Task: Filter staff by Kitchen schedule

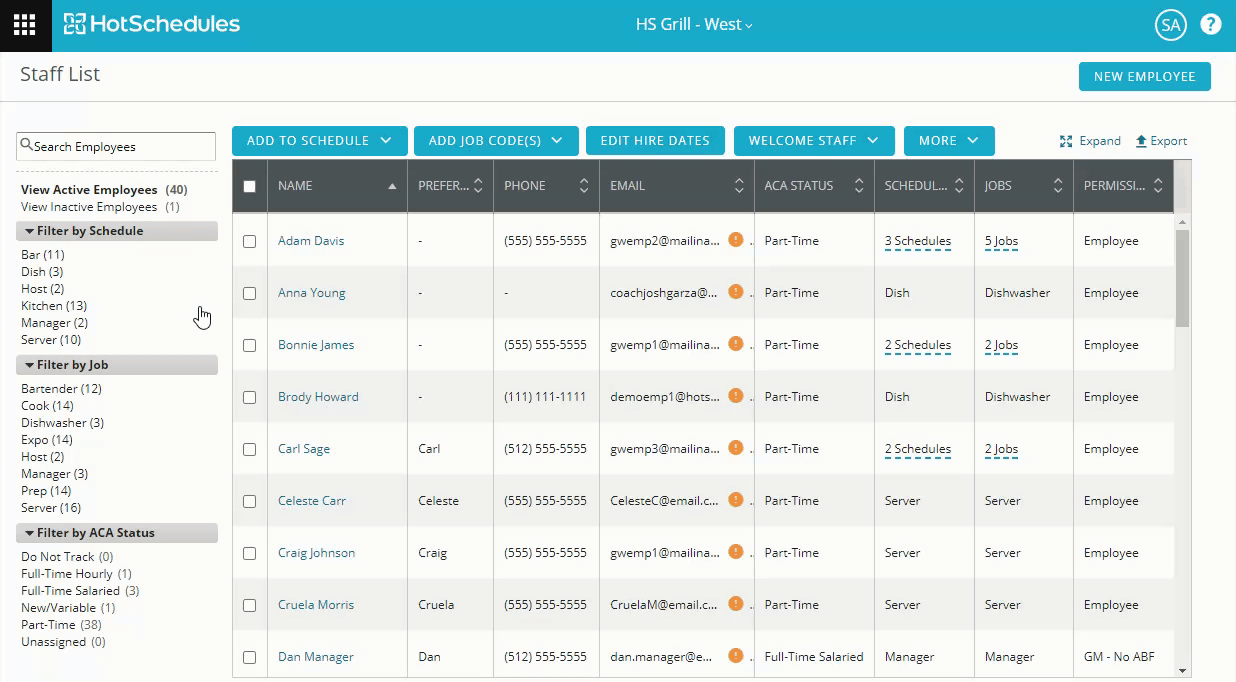Action: coord(41,306)
